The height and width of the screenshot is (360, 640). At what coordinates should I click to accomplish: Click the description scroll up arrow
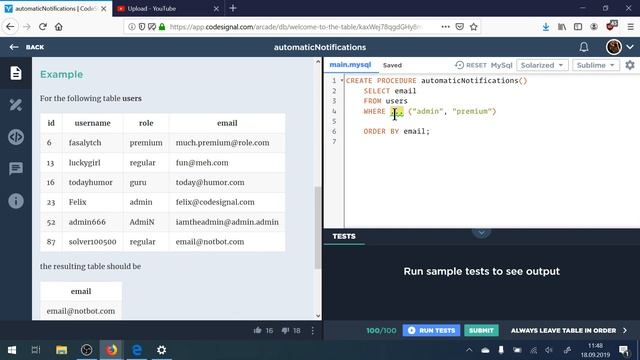tap(318, 62)
